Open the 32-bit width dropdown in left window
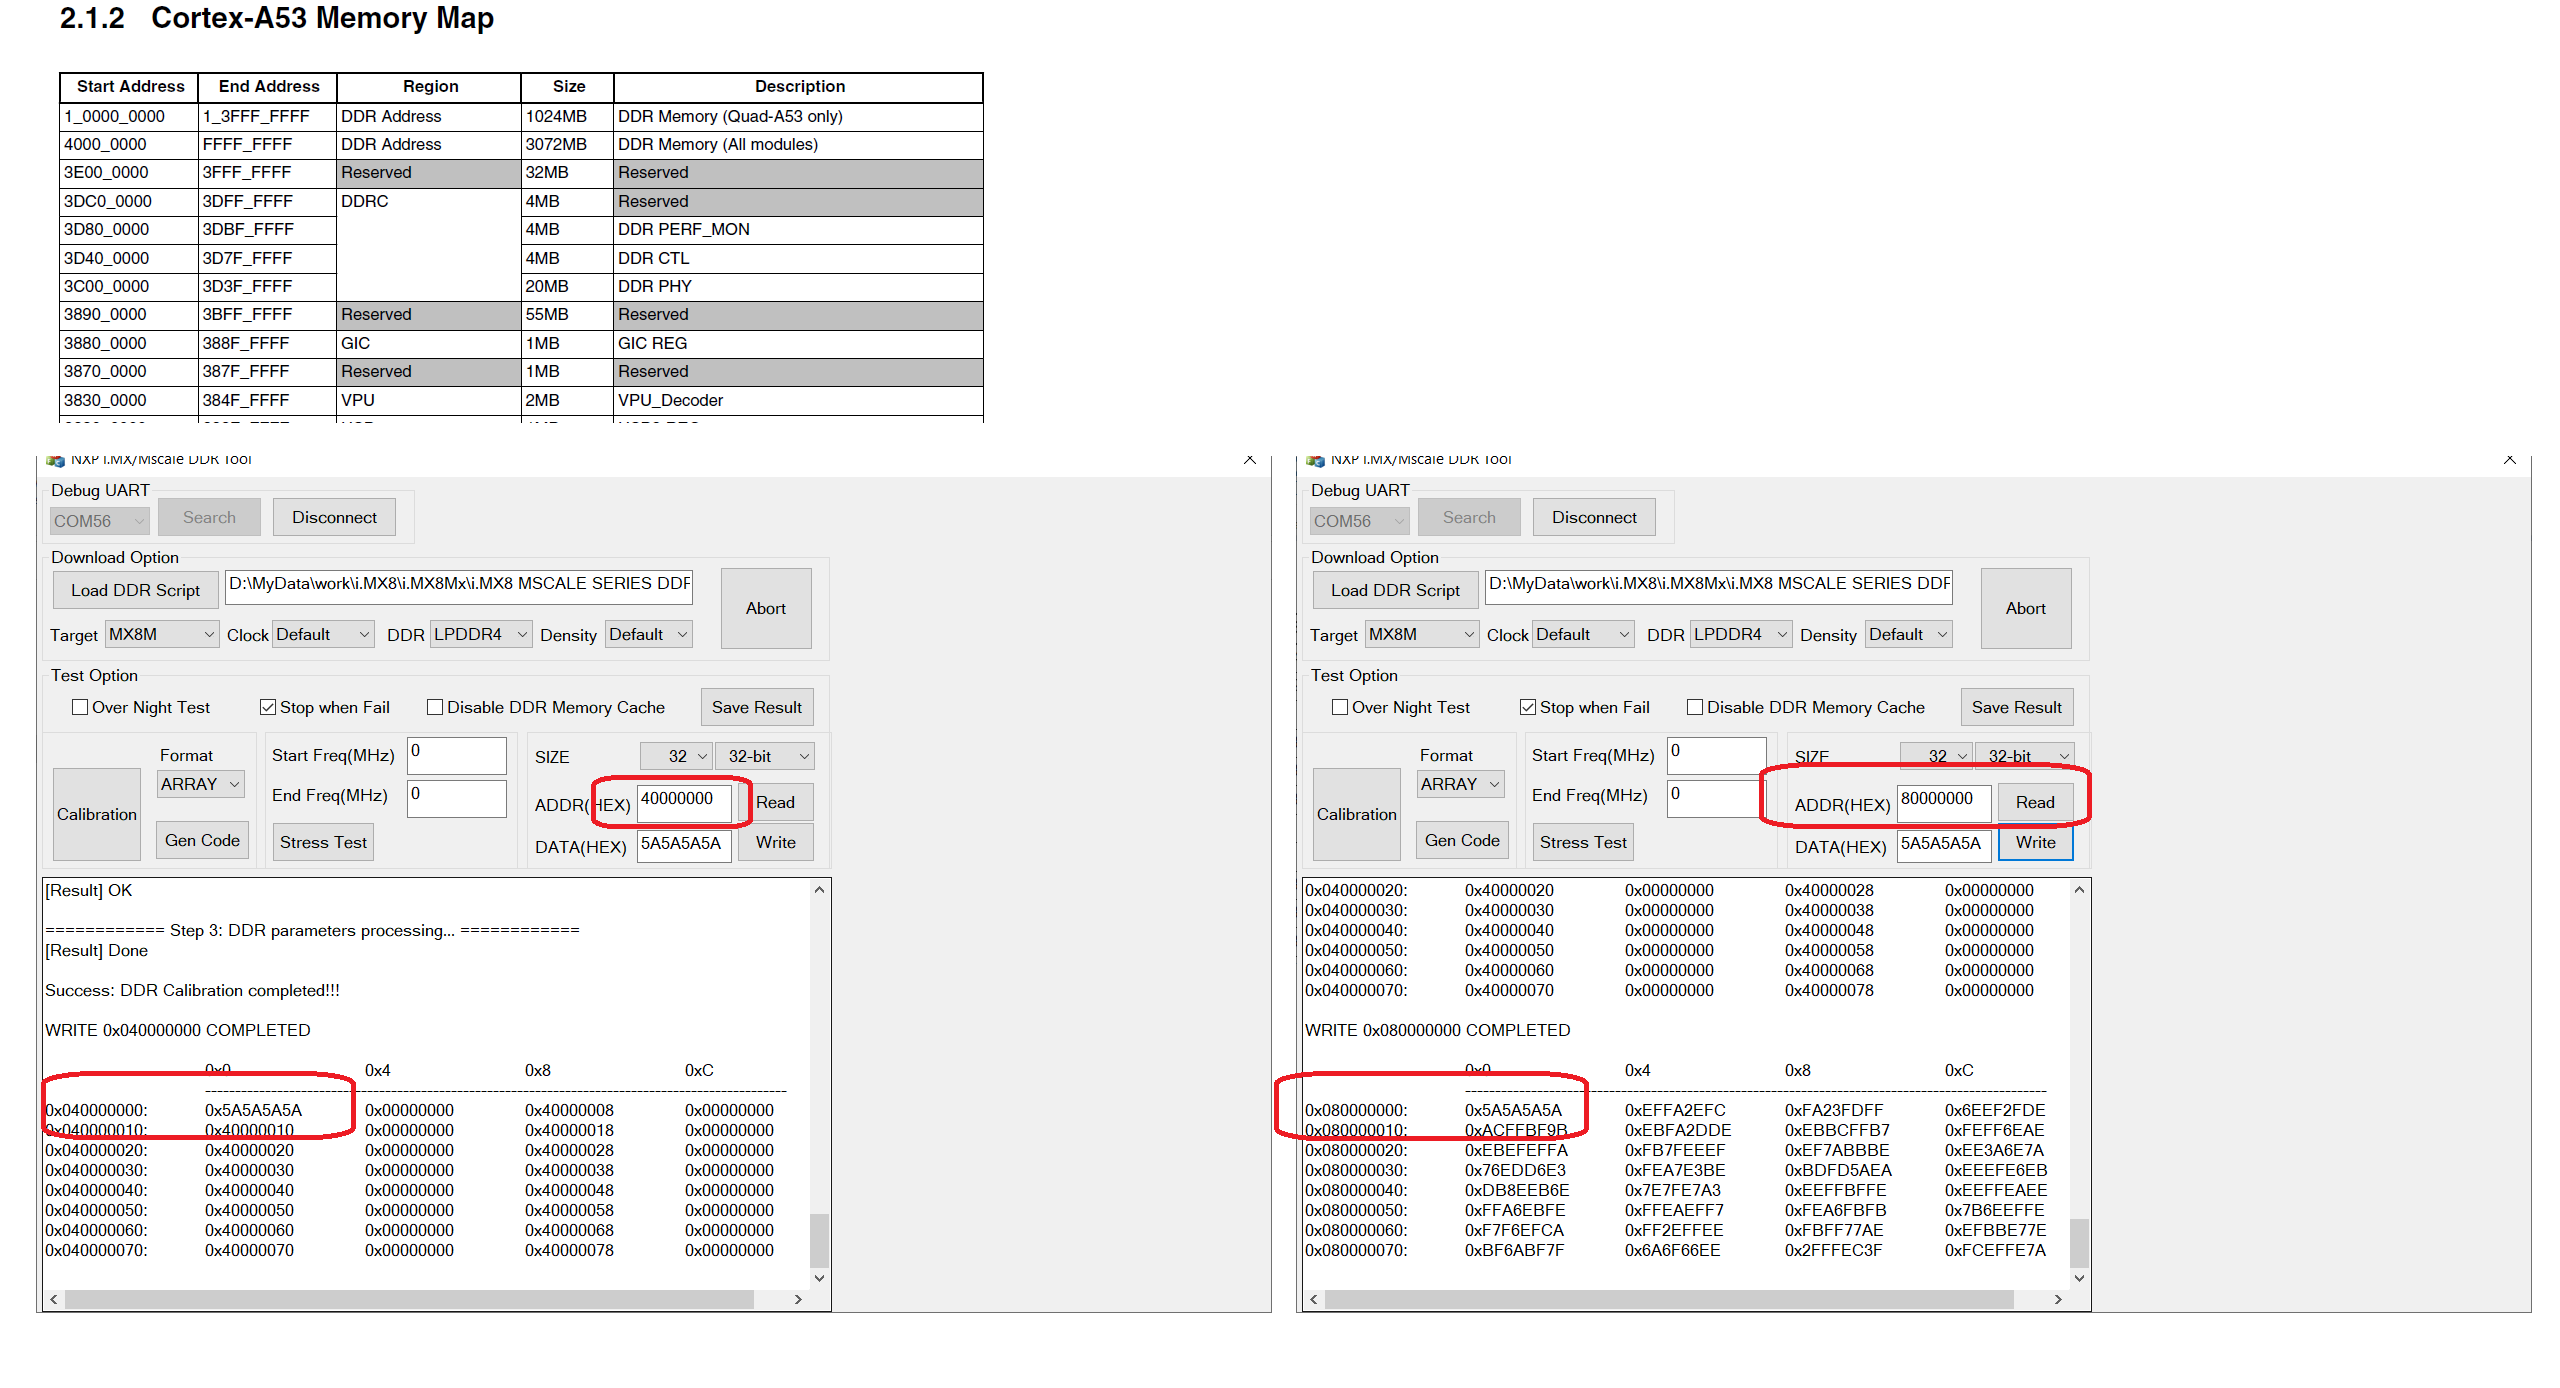The height and width of the screenshot is (1388, 2560). 765,756
